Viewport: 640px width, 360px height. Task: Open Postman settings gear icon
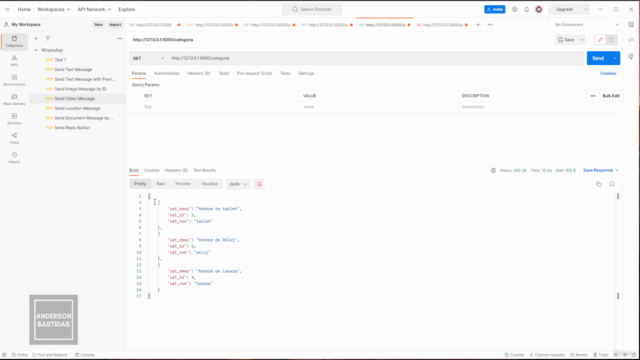click(515, 9)
